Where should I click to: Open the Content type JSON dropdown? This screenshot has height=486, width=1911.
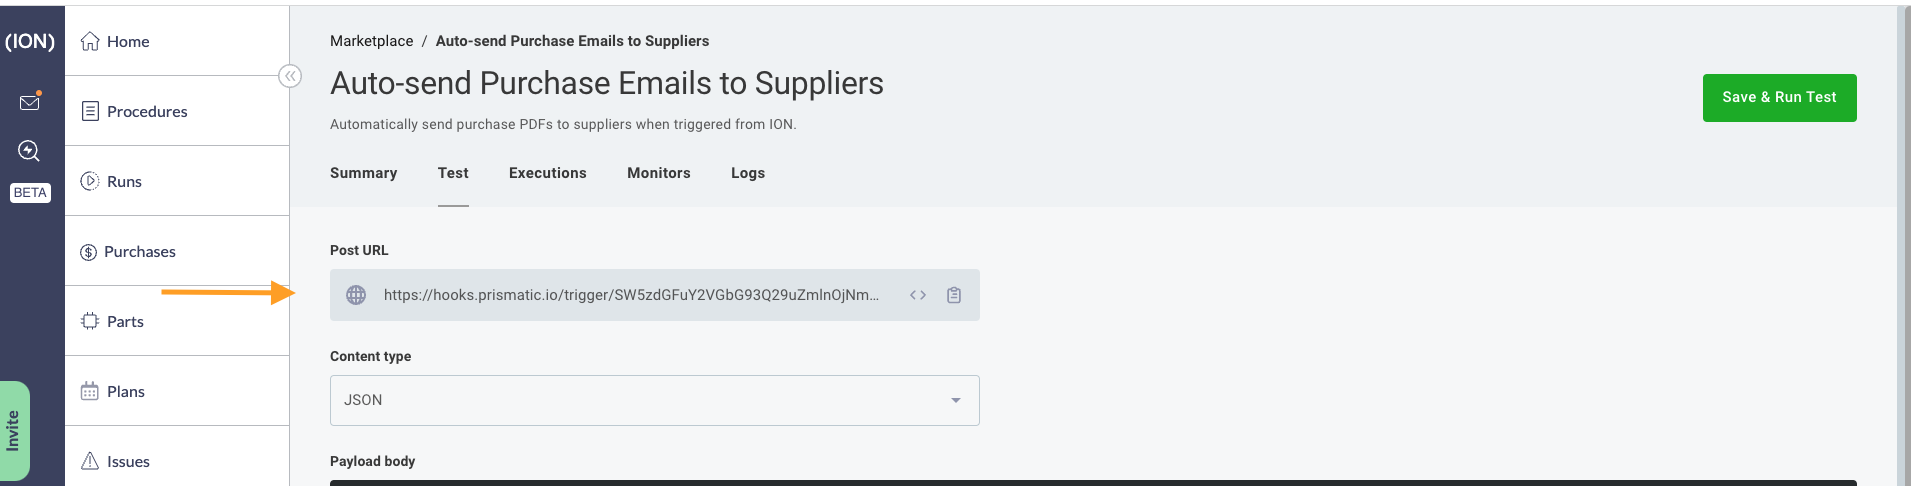pos(654,400)
